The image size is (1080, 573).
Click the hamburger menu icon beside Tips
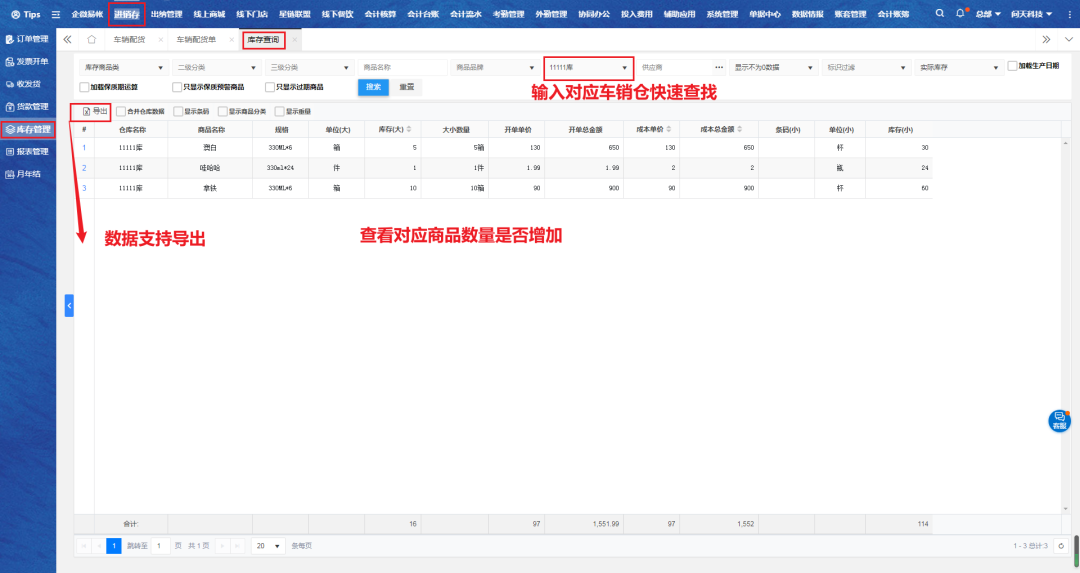click(55, 15)
